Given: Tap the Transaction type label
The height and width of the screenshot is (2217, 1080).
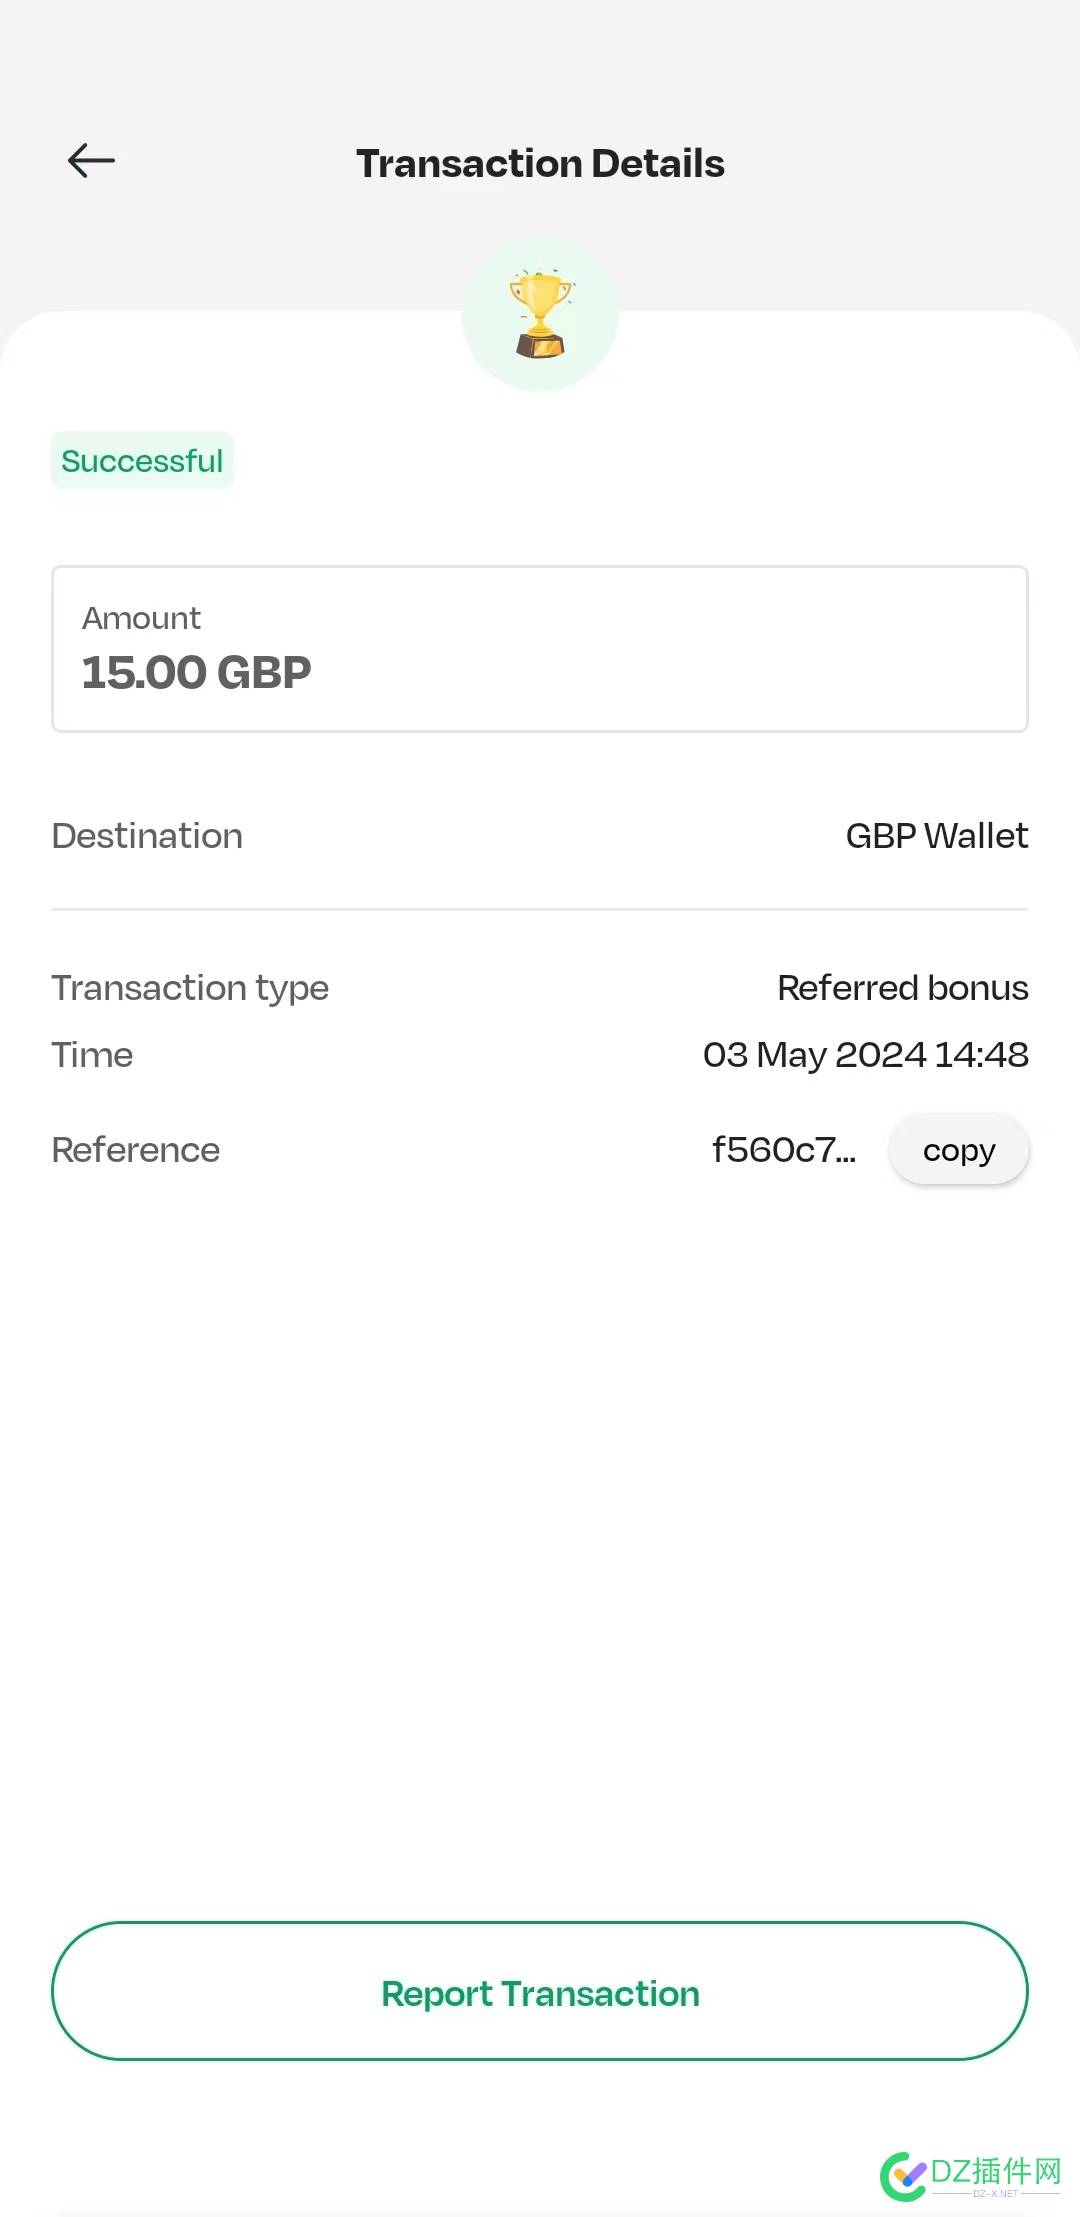Looking at the screenshot, I should click(x=190, y=988).
